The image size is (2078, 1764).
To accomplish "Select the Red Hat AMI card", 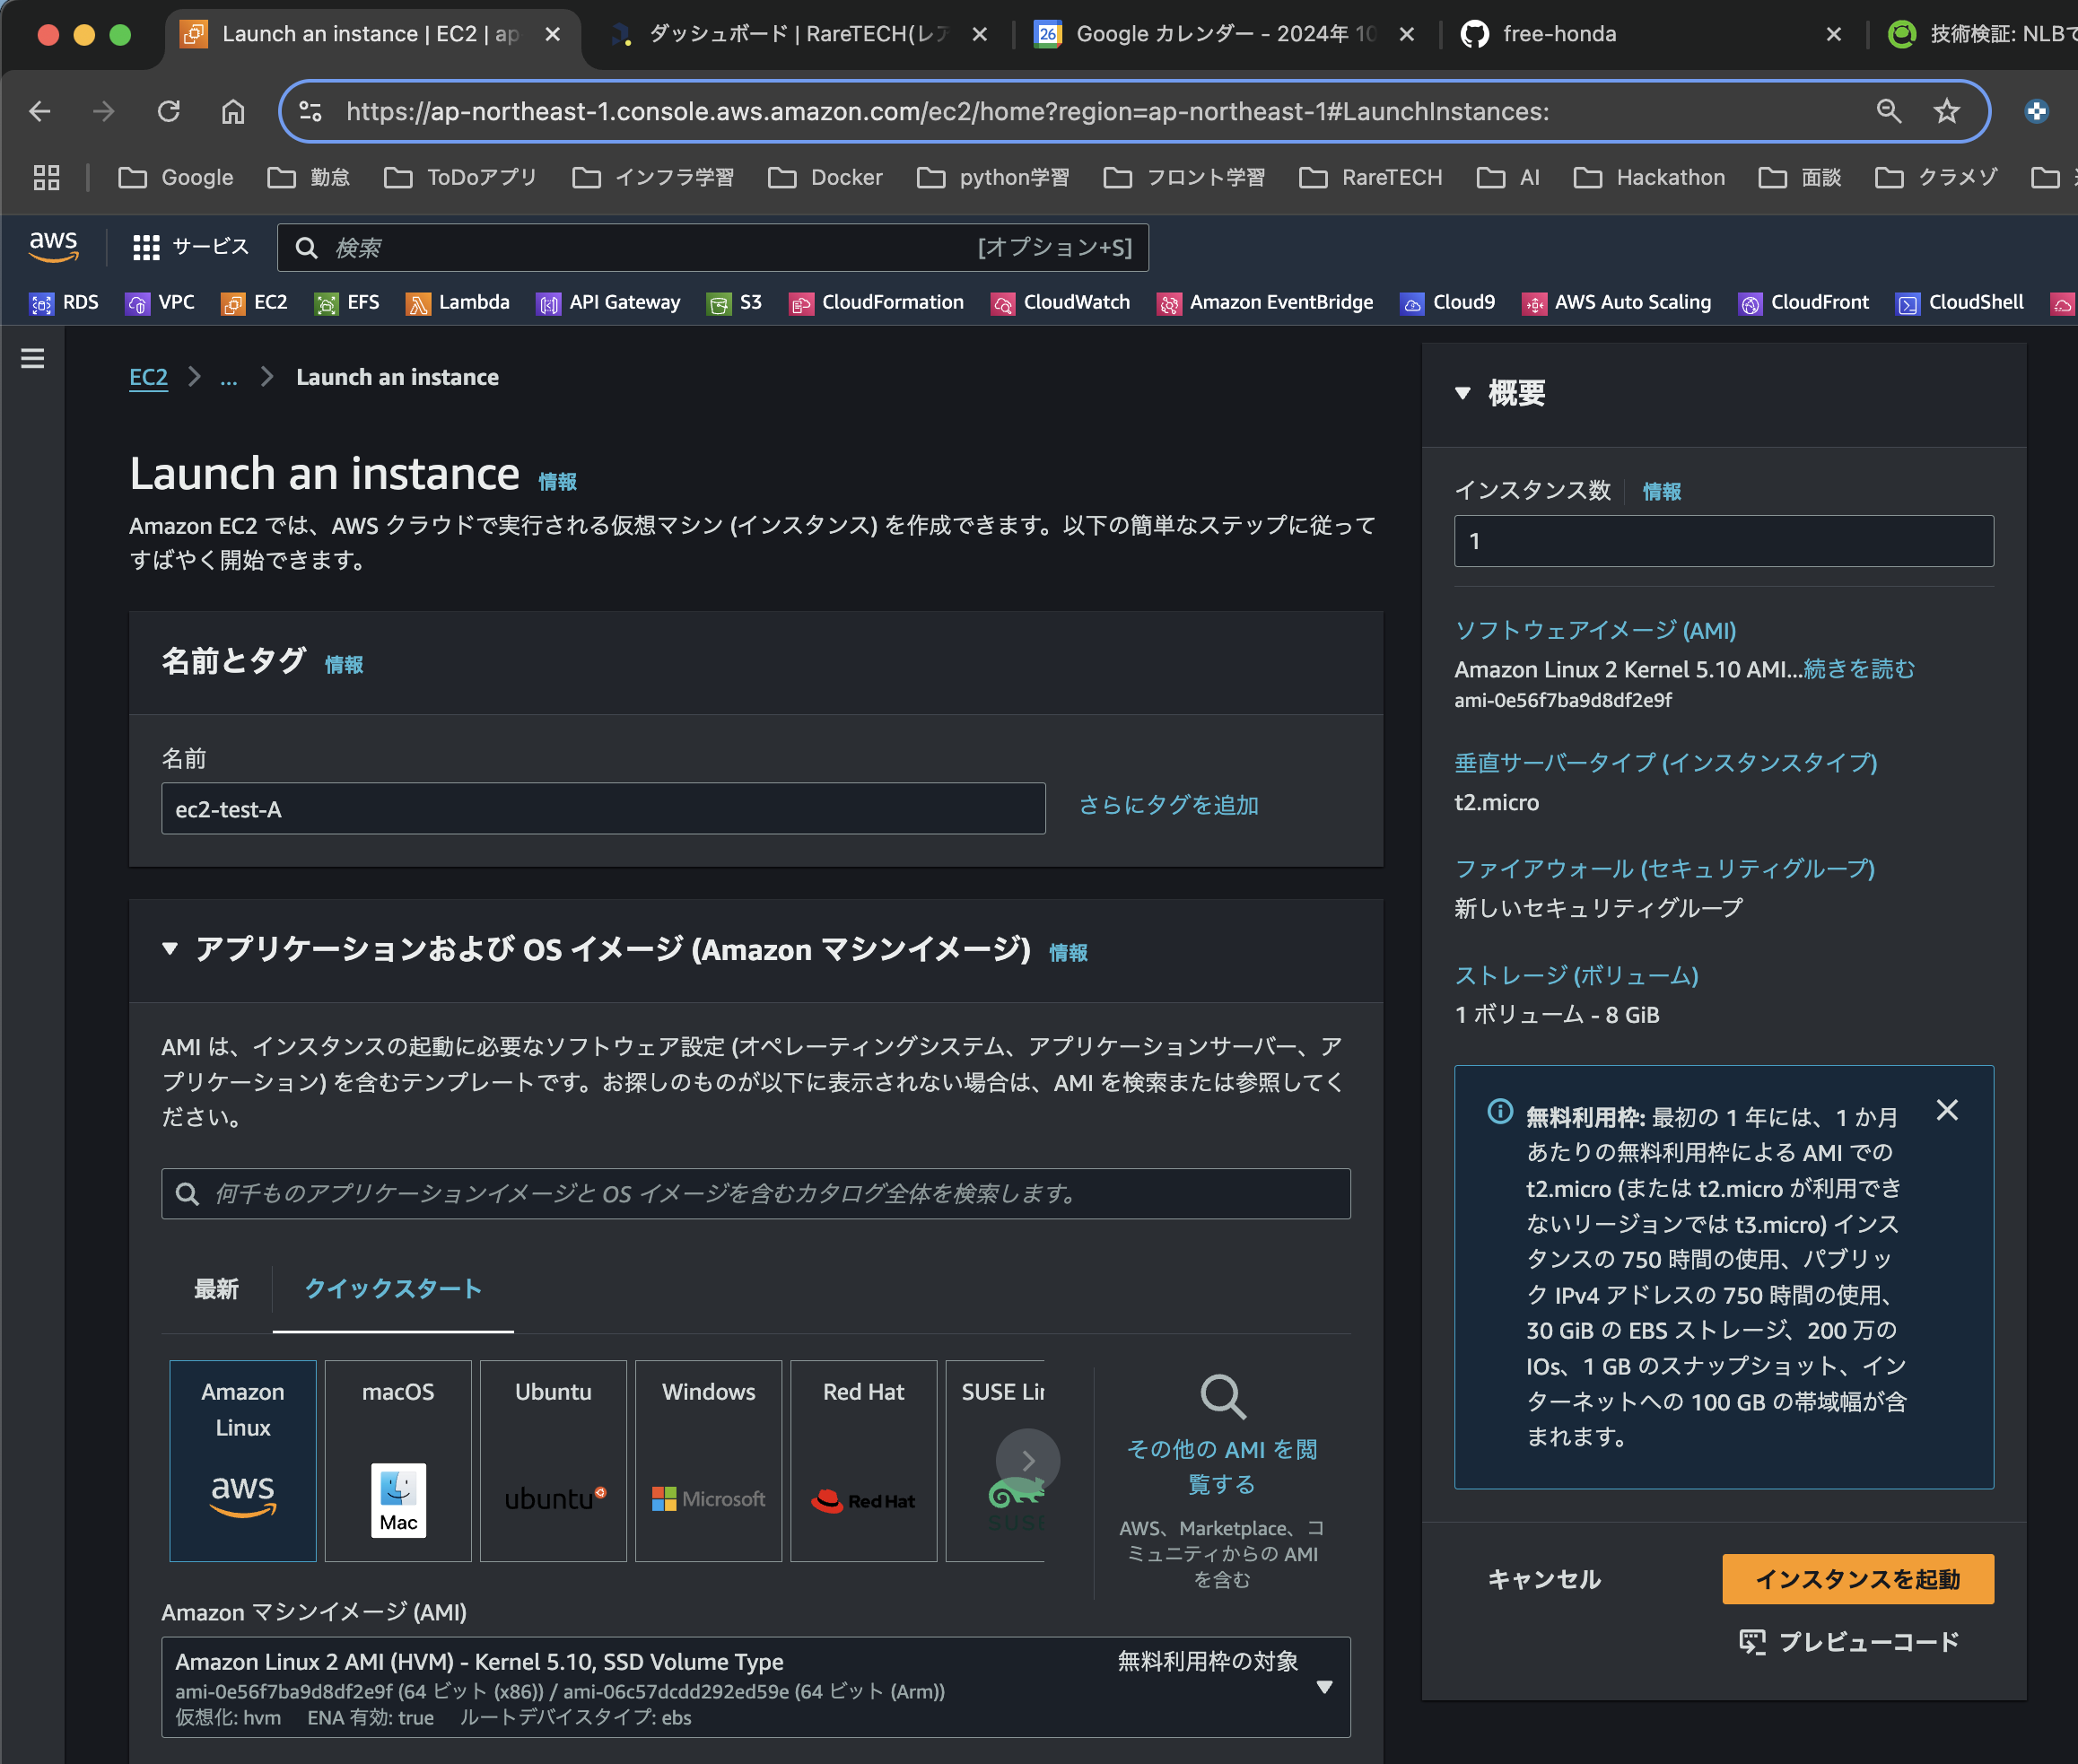I will tap(863, 1460).
